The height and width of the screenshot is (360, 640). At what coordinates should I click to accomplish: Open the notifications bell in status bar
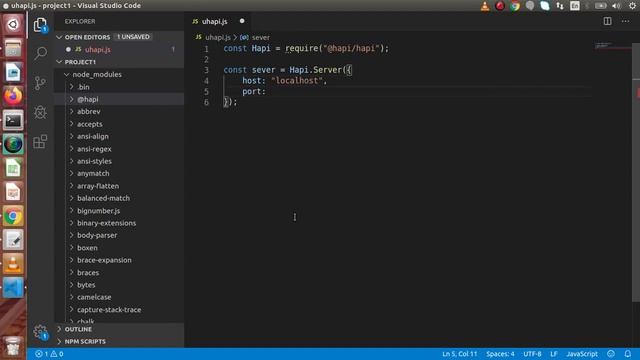click(x=627, y=354)
